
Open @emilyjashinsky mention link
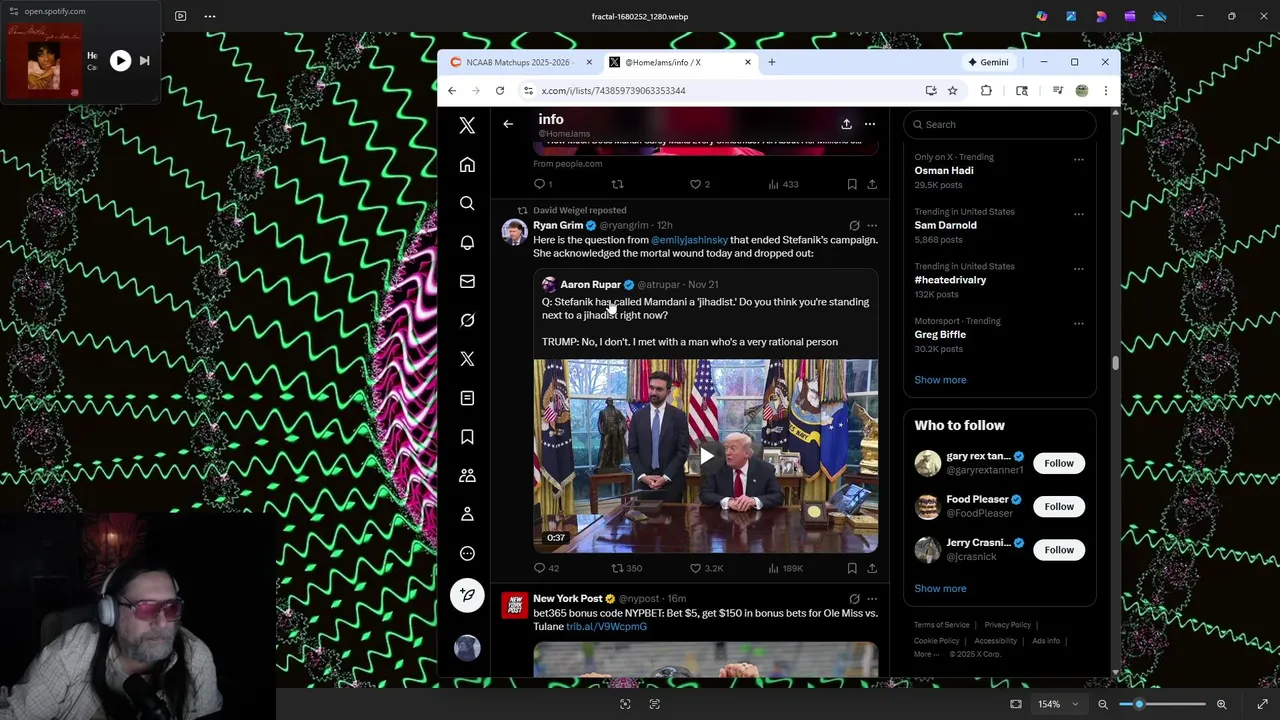point(689,240)
